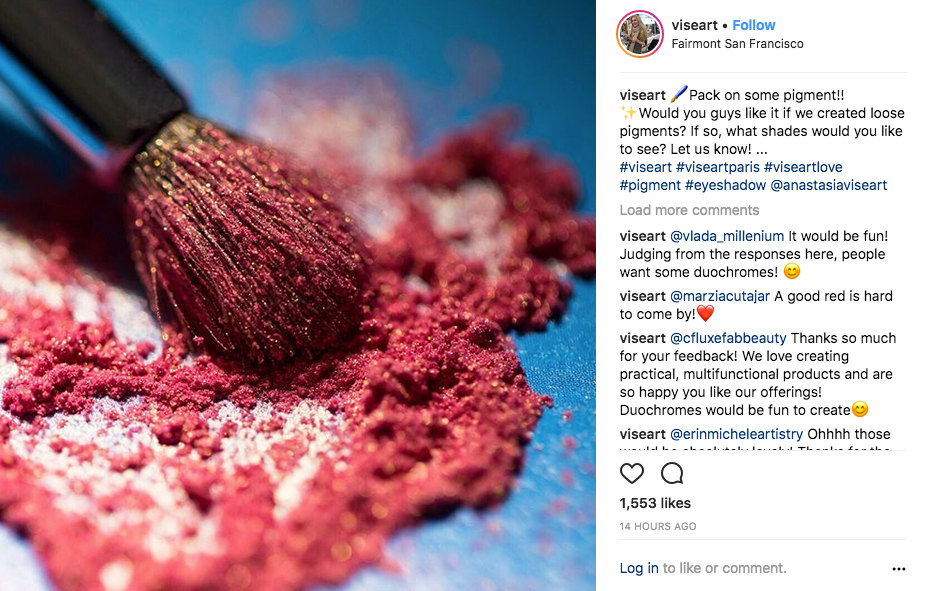Visit the @marziacutajar profile mention
928x591 pixels.
pyautogui.click(x=720, y=296)
